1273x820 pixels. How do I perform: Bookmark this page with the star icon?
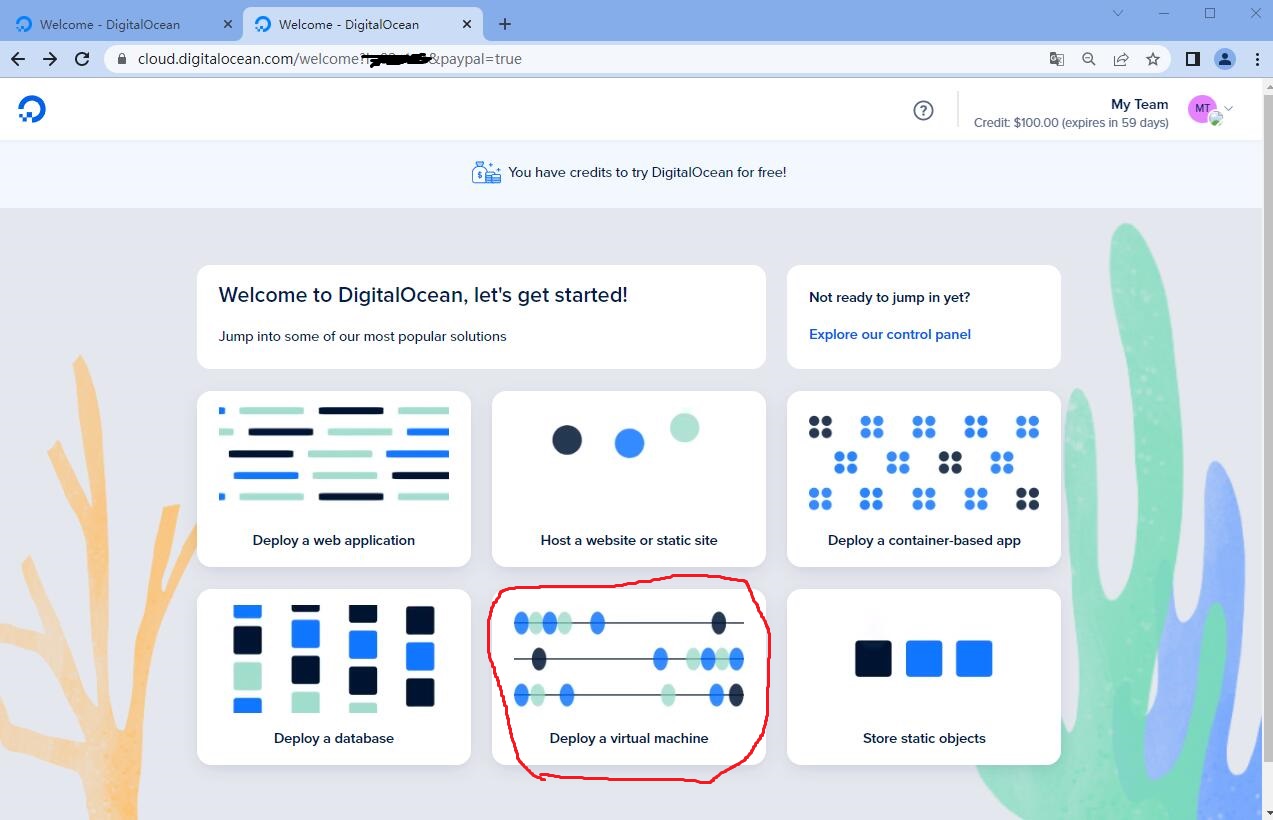[1153, 59]
